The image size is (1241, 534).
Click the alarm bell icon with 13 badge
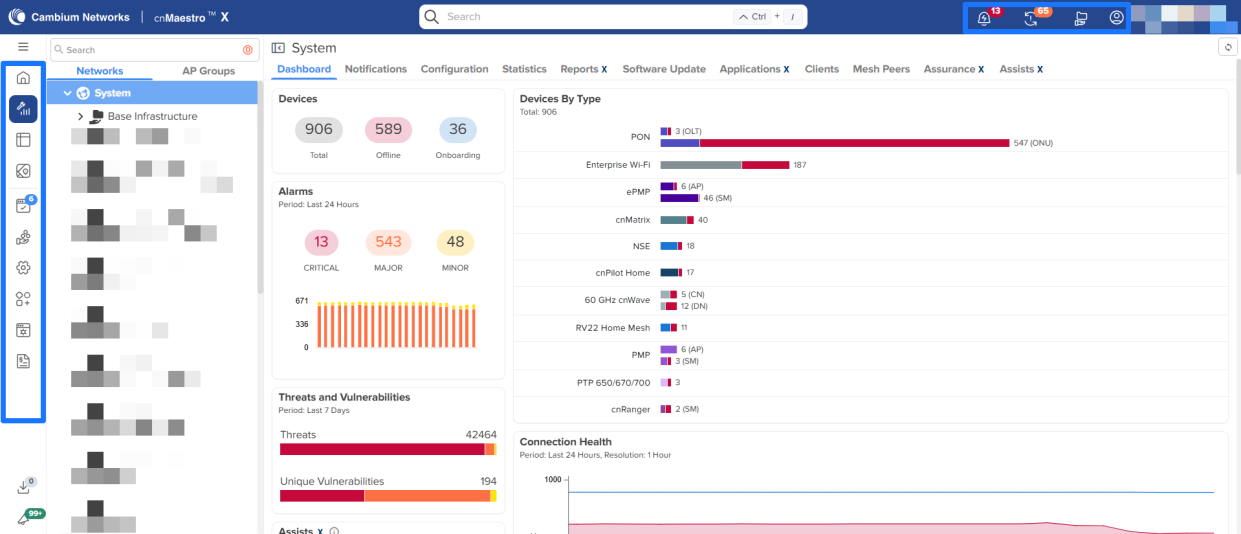[984, 18]
